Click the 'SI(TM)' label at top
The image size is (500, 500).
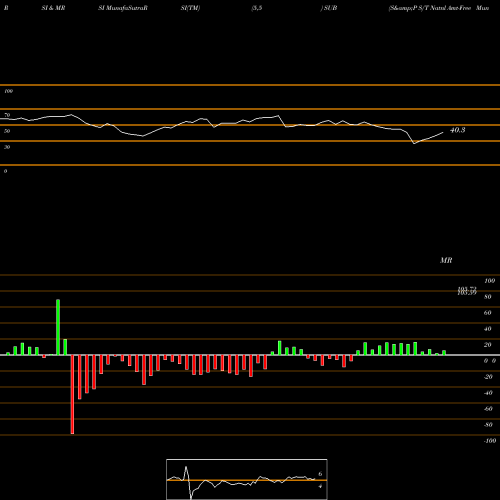[x=190, y=8]
